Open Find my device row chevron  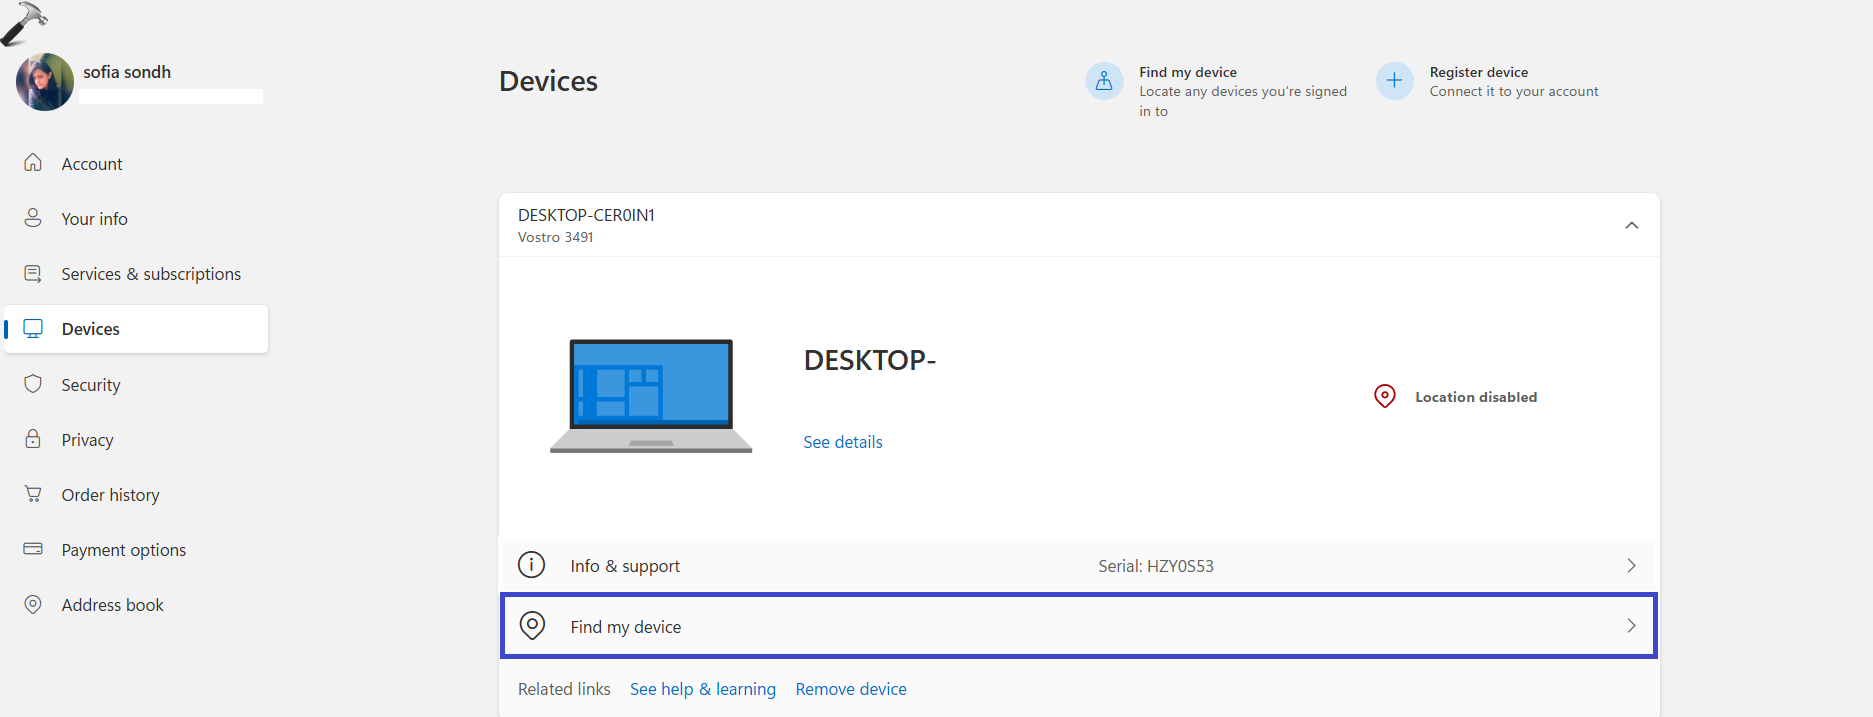(x=1631, y=626)
